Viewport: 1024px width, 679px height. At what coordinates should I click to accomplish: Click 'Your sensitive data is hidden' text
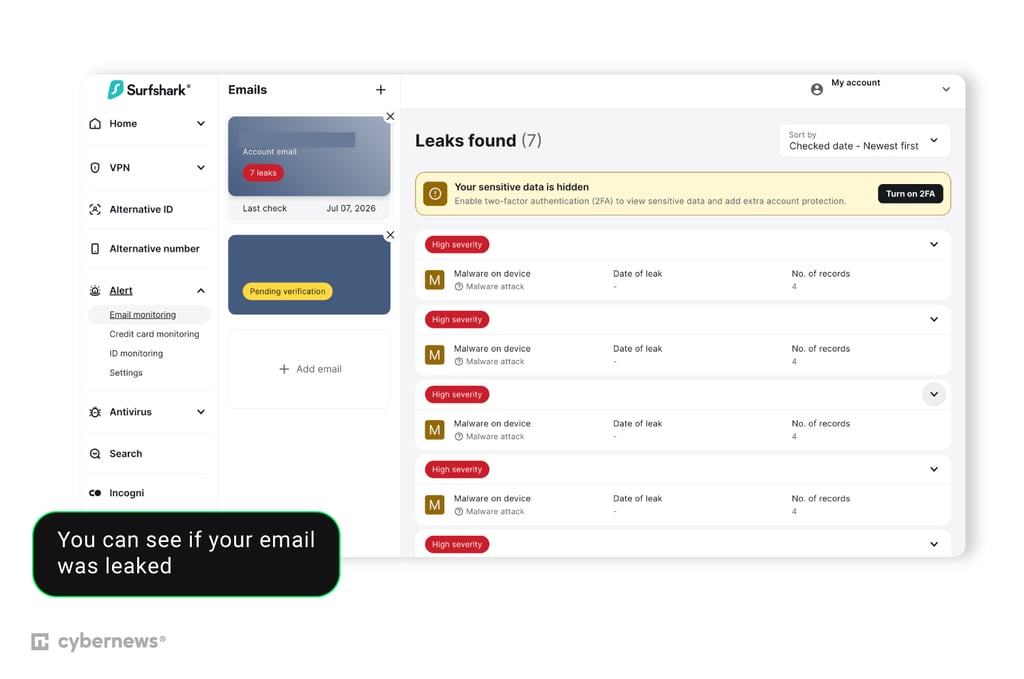522,187
